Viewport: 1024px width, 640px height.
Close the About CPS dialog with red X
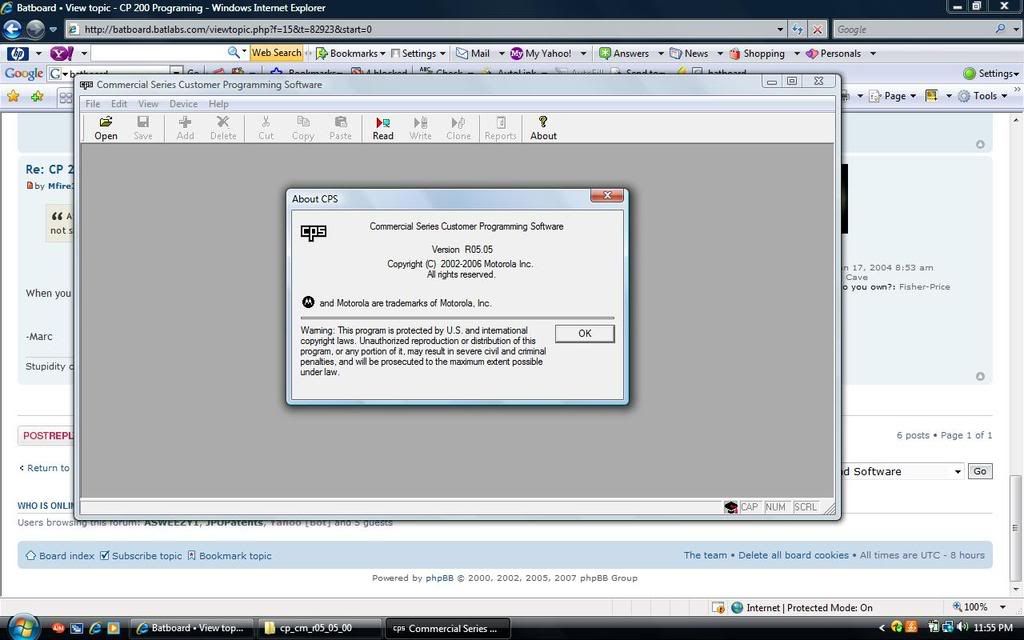(x=607, y=195)
